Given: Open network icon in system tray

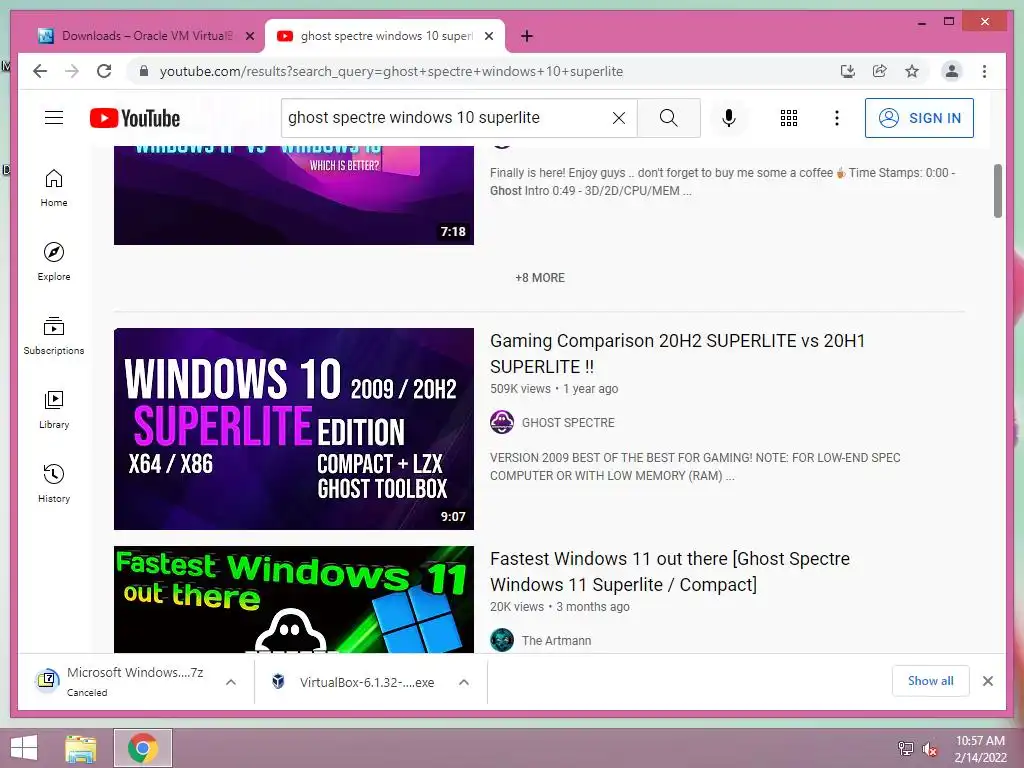Looking at the screenshot, I should pyautogui.click(x=905, y=748).
